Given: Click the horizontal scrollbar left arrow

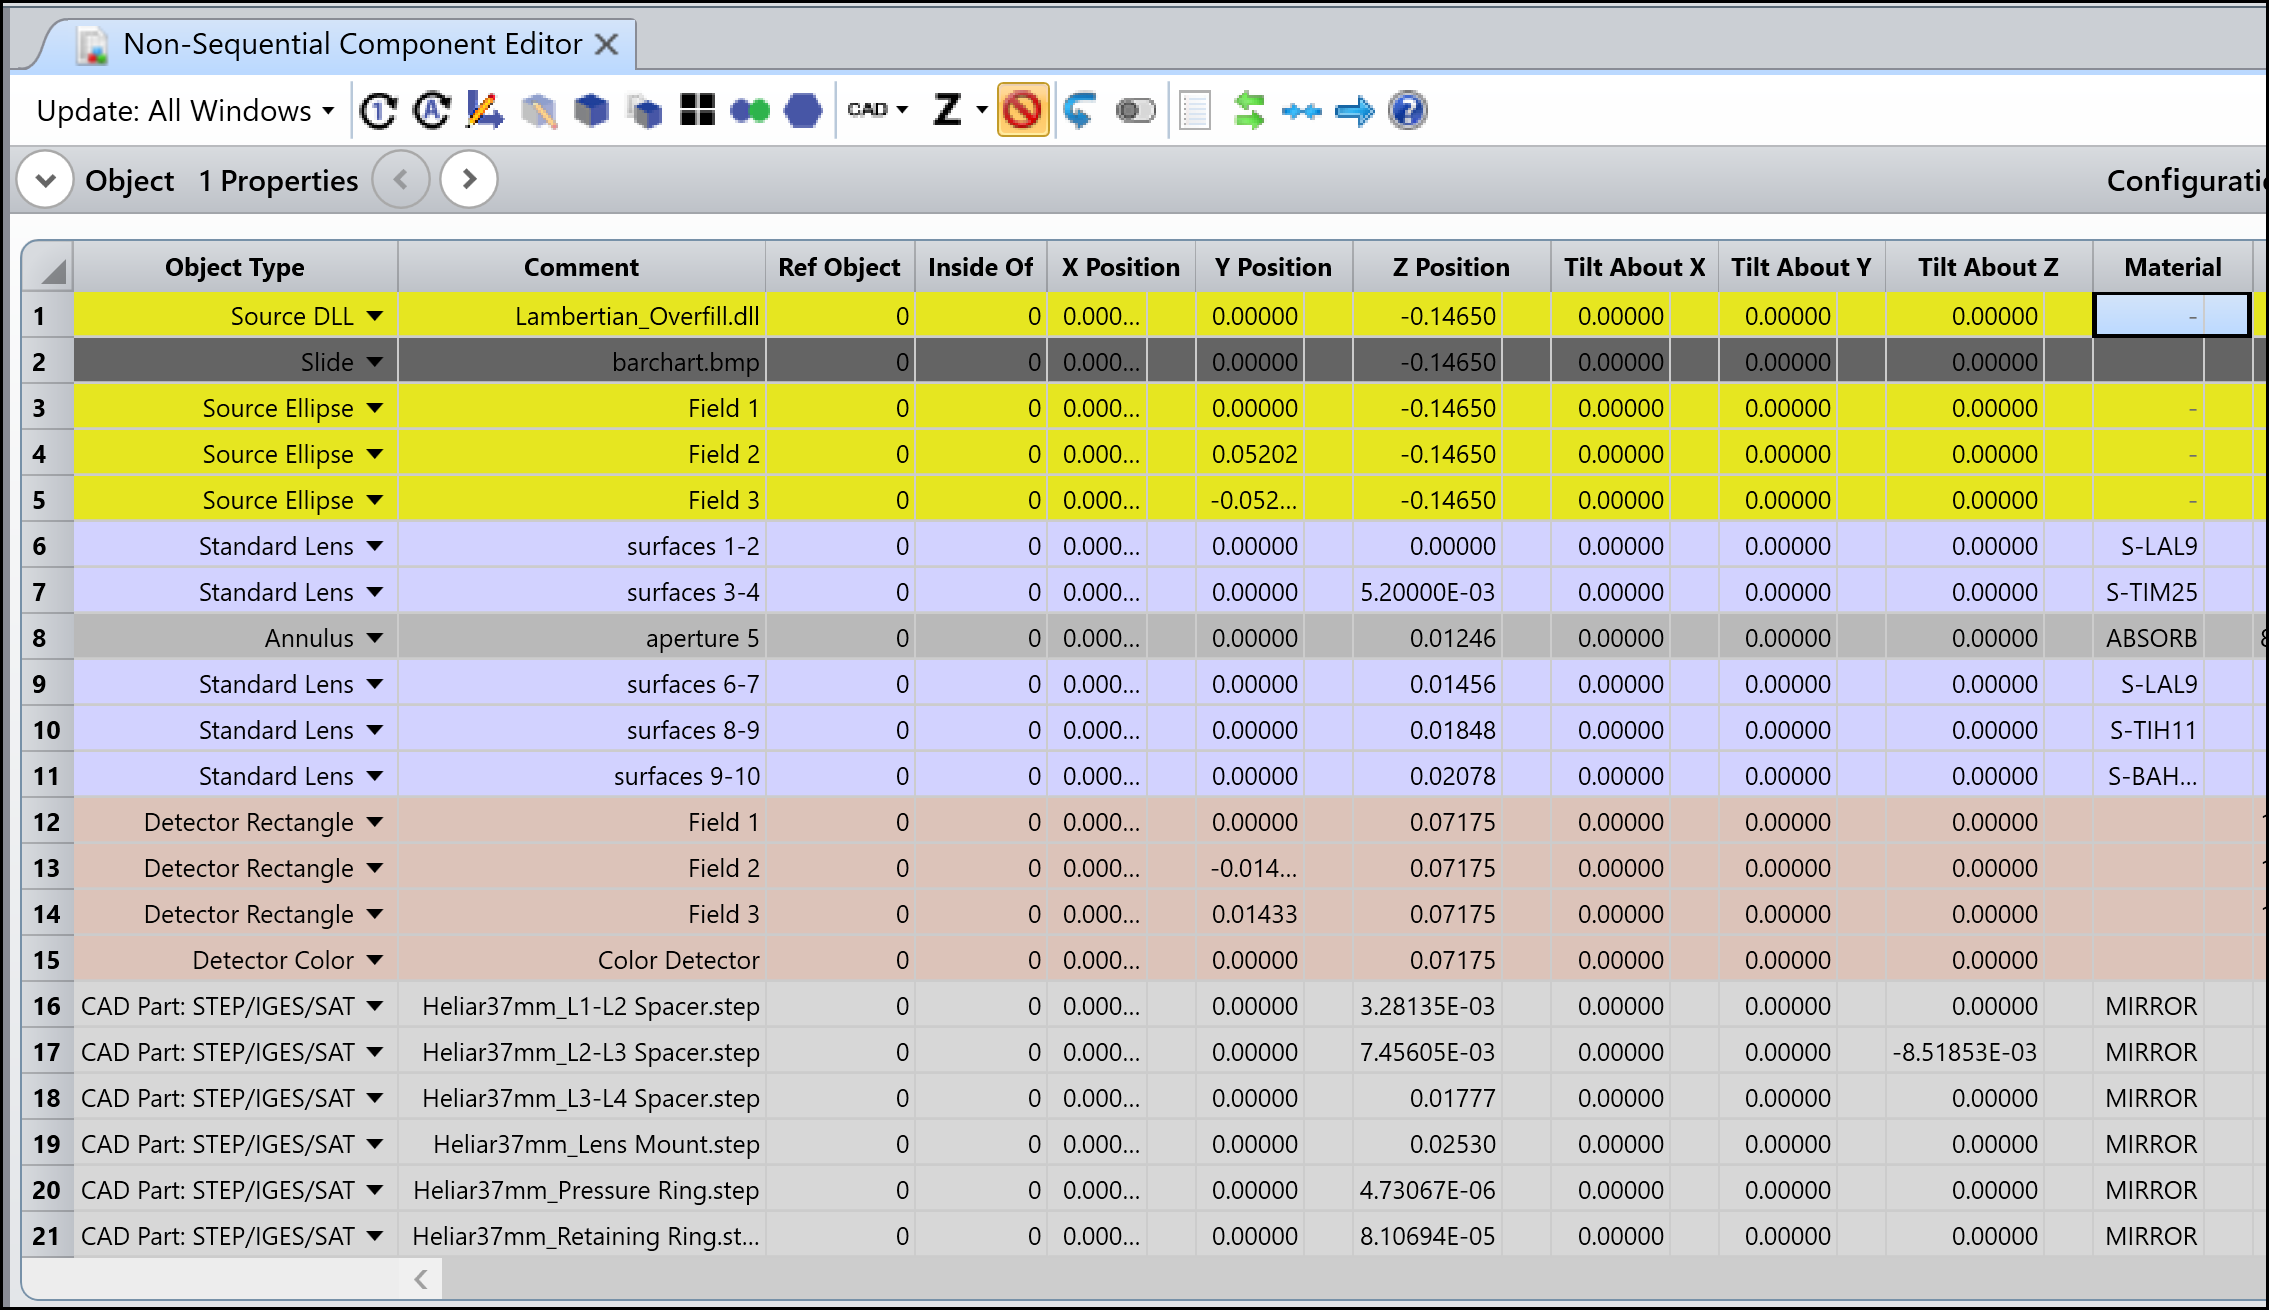Looking at the screenshot, I should click(421, 1278).
